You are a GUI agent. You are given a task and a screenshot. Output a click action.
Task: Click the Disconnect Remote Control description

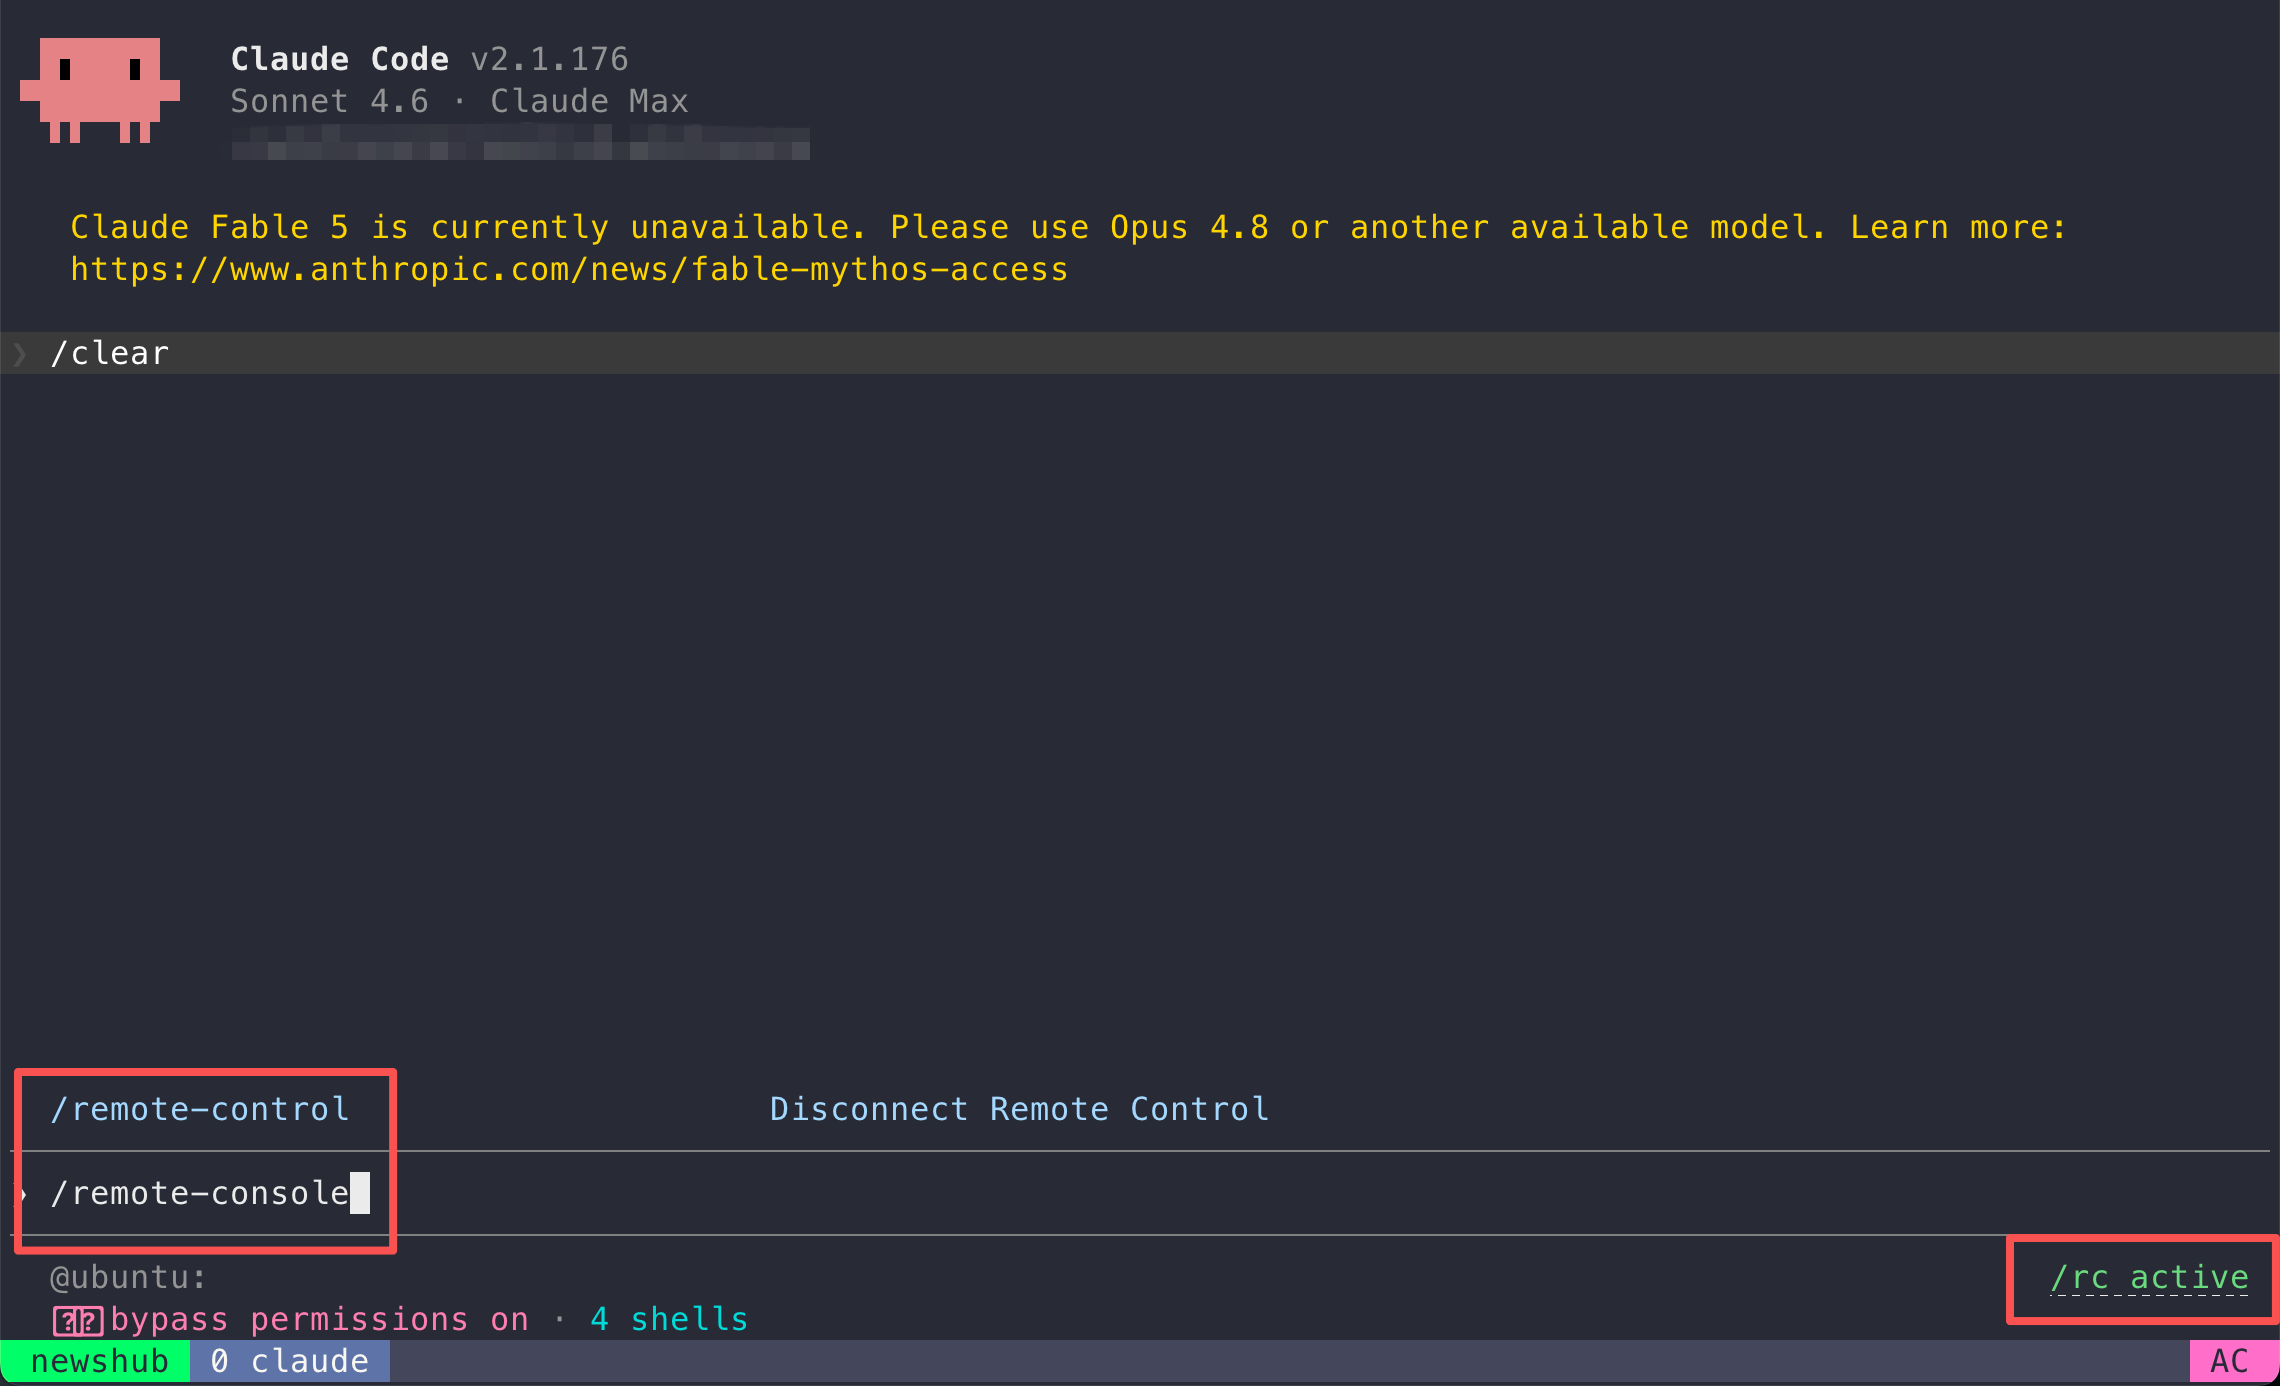1019,1109
